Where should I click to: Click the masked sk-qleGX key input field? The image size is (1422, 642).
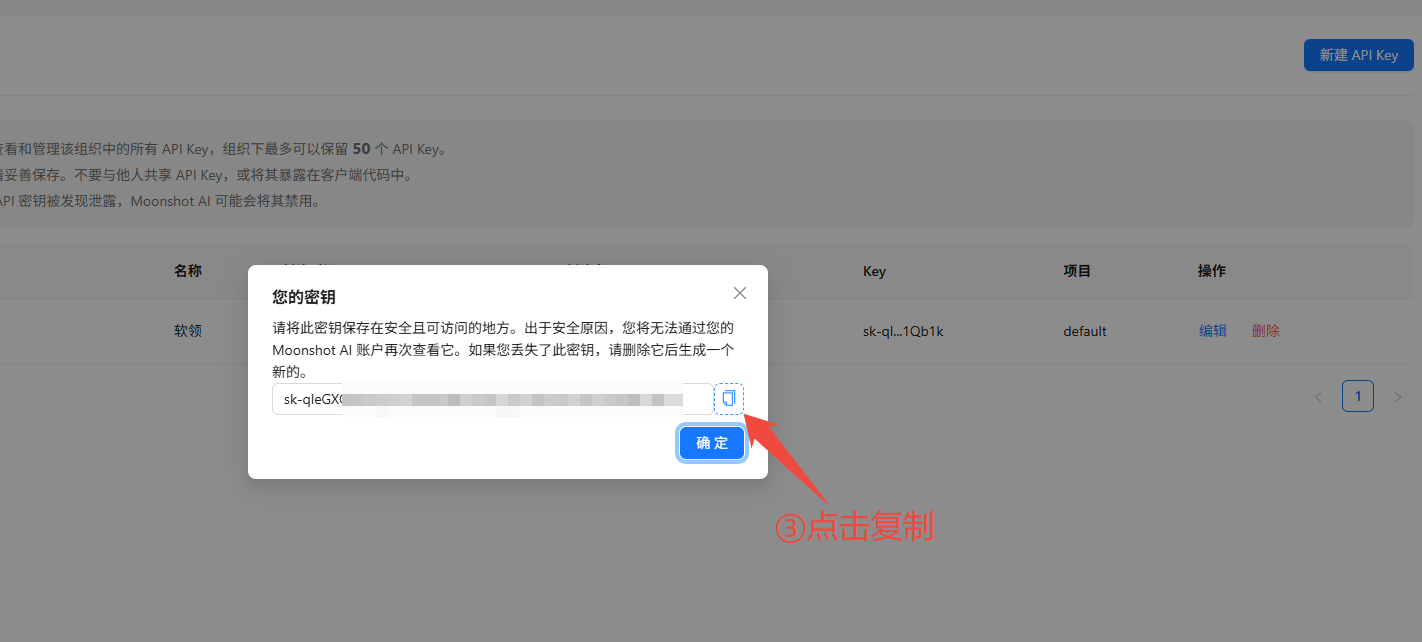pos(490,398)
